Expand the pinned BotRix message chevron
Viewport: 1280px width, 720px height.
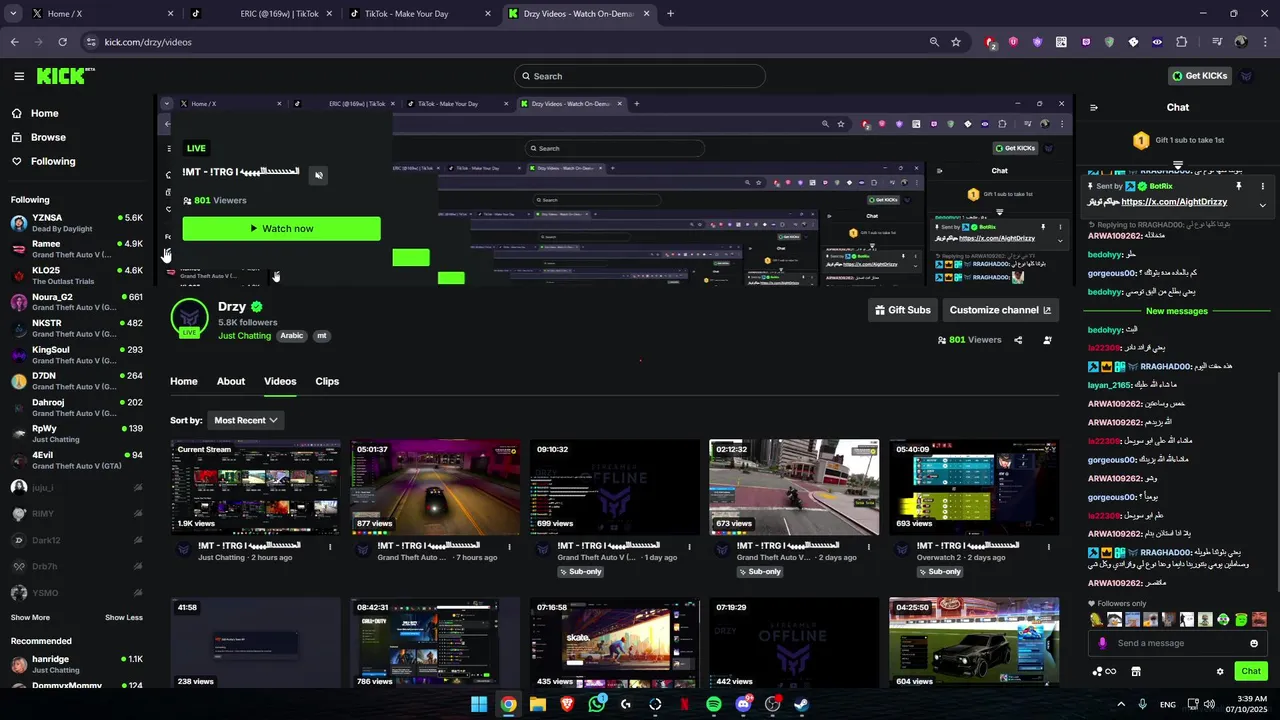pyautogui.click(x=1262, y=205)
